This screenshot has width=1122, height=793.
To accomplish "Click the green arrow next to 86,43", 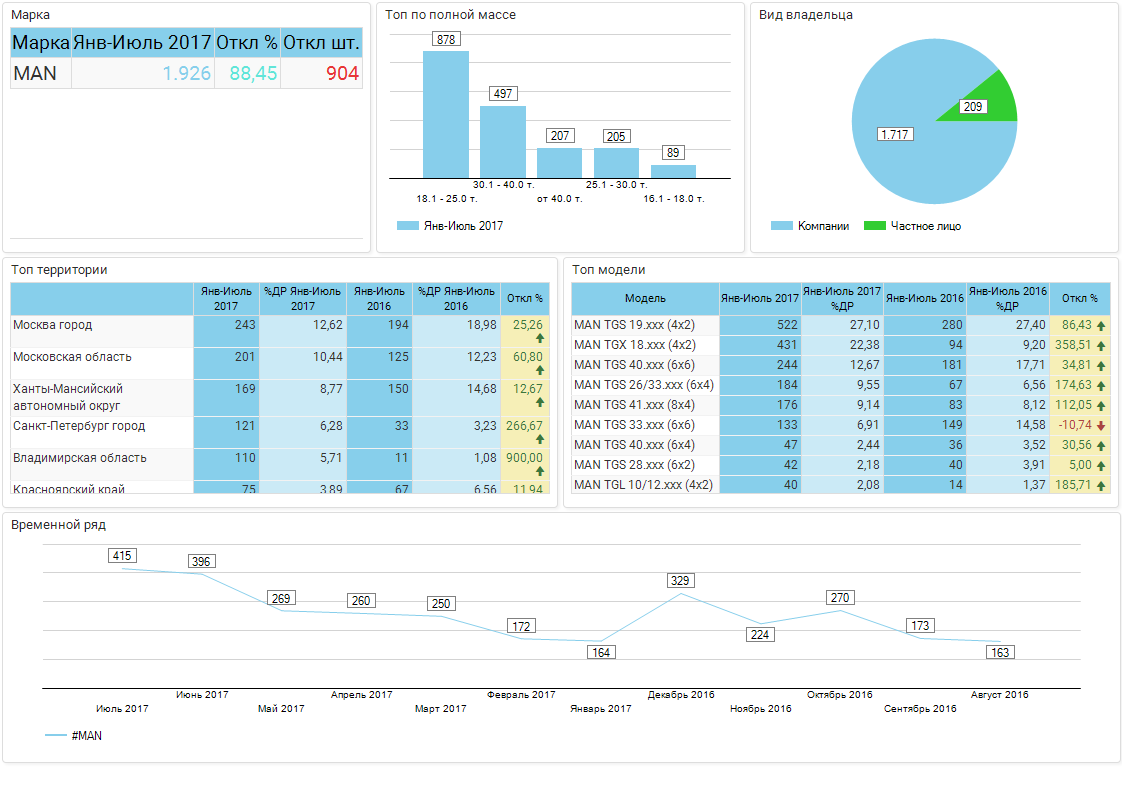I will point(1101,326).
